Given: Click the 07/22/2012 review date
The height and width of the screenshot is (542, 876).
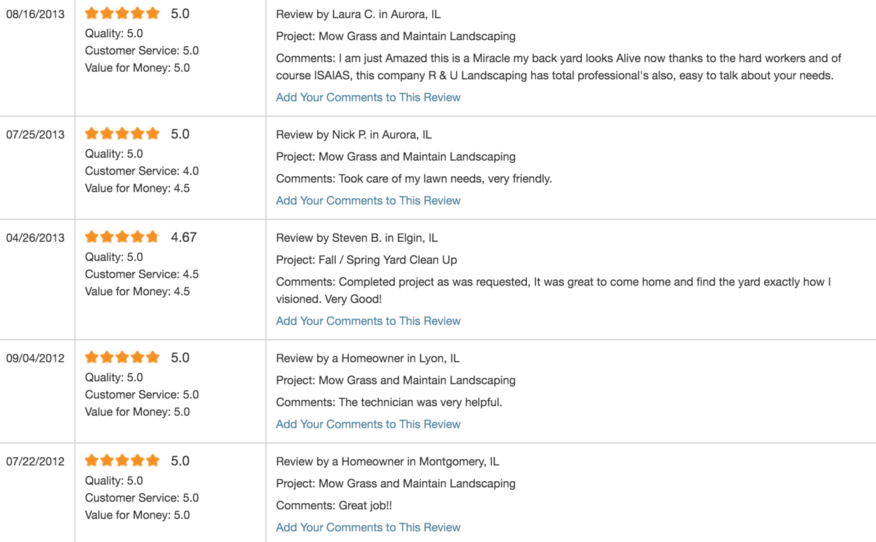Looking at the screenshot, I should click(x=35, y=462).
